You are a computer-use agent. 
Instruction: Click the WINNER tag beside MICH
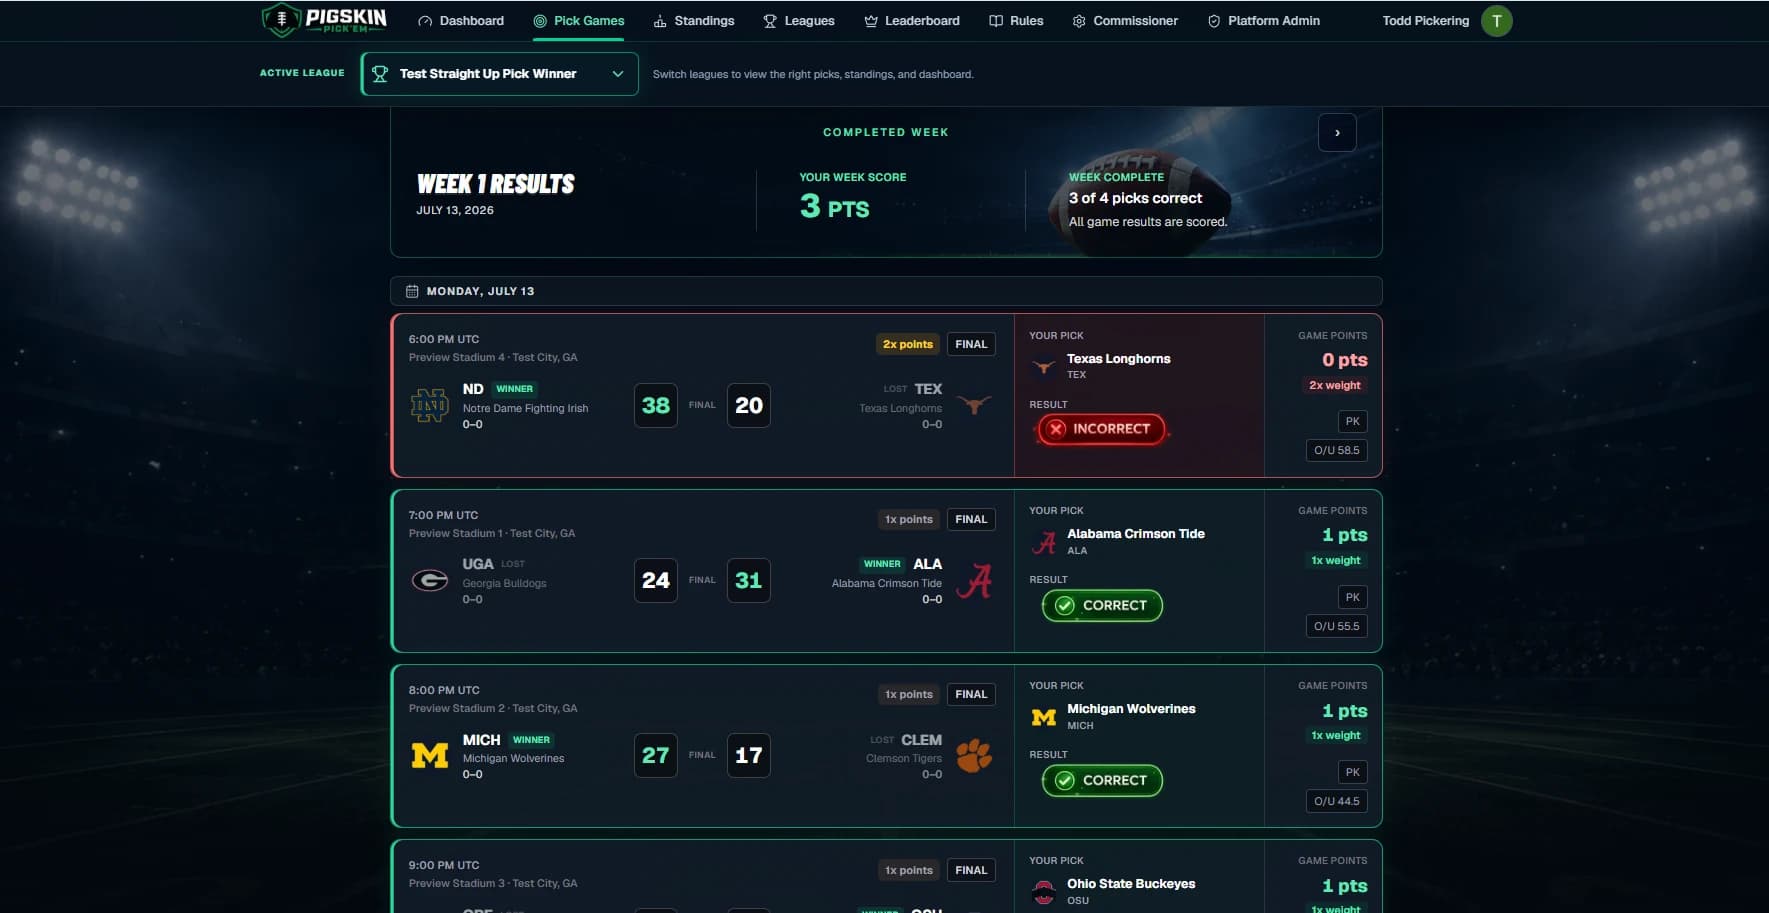point(531,740)
